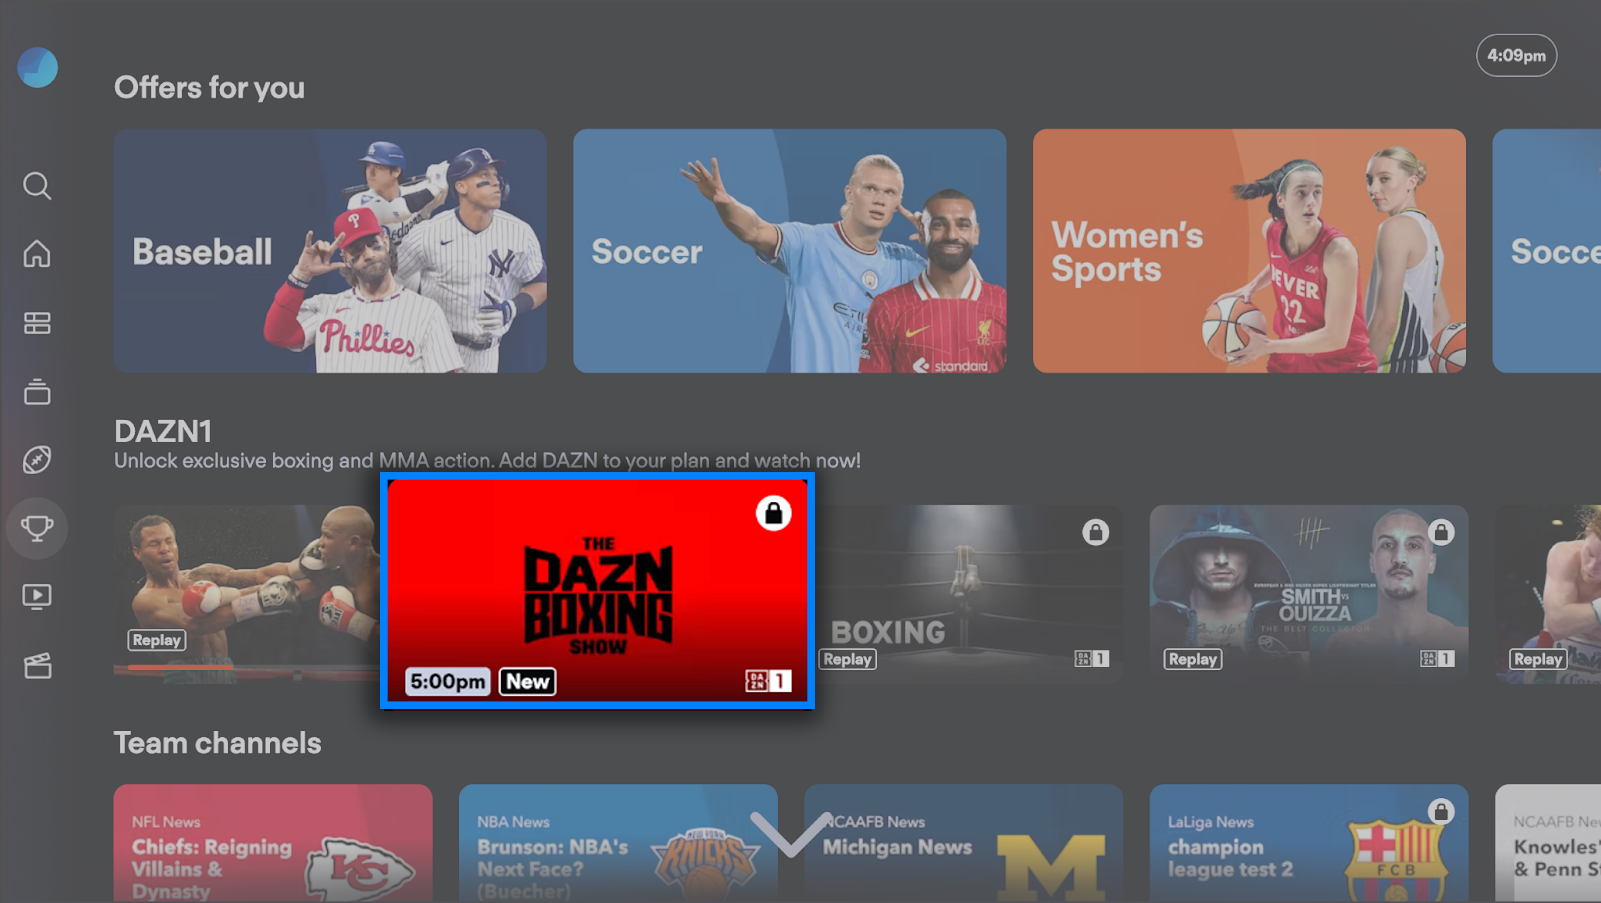
Task: Click the lock on Smith vs Ouizza tile
Action: [1441, 533]
